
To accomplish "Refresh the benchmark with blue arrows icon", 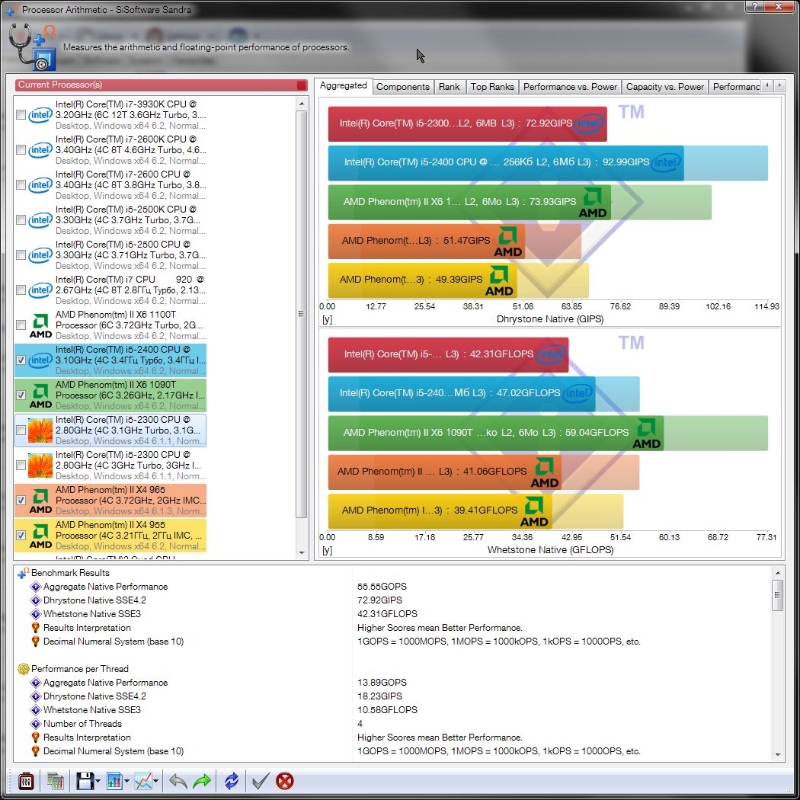I will click(232, 781).
